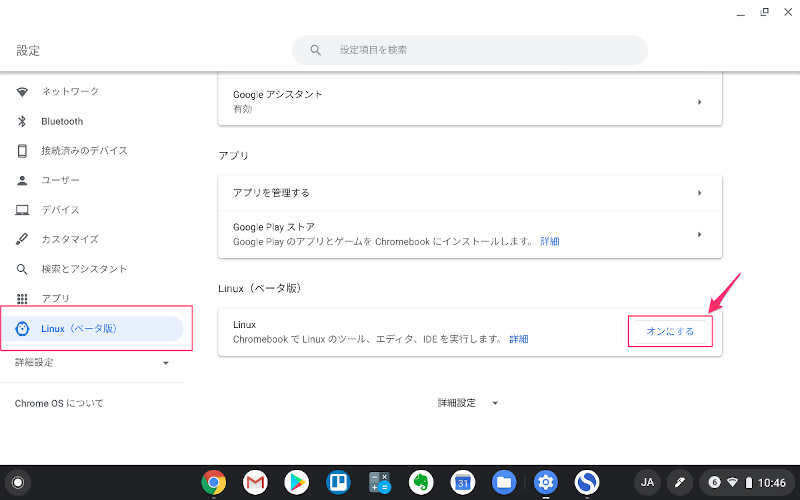Click the notification count badge in the tray
This screenshot has width=800, height=500.
click(714, 482)
